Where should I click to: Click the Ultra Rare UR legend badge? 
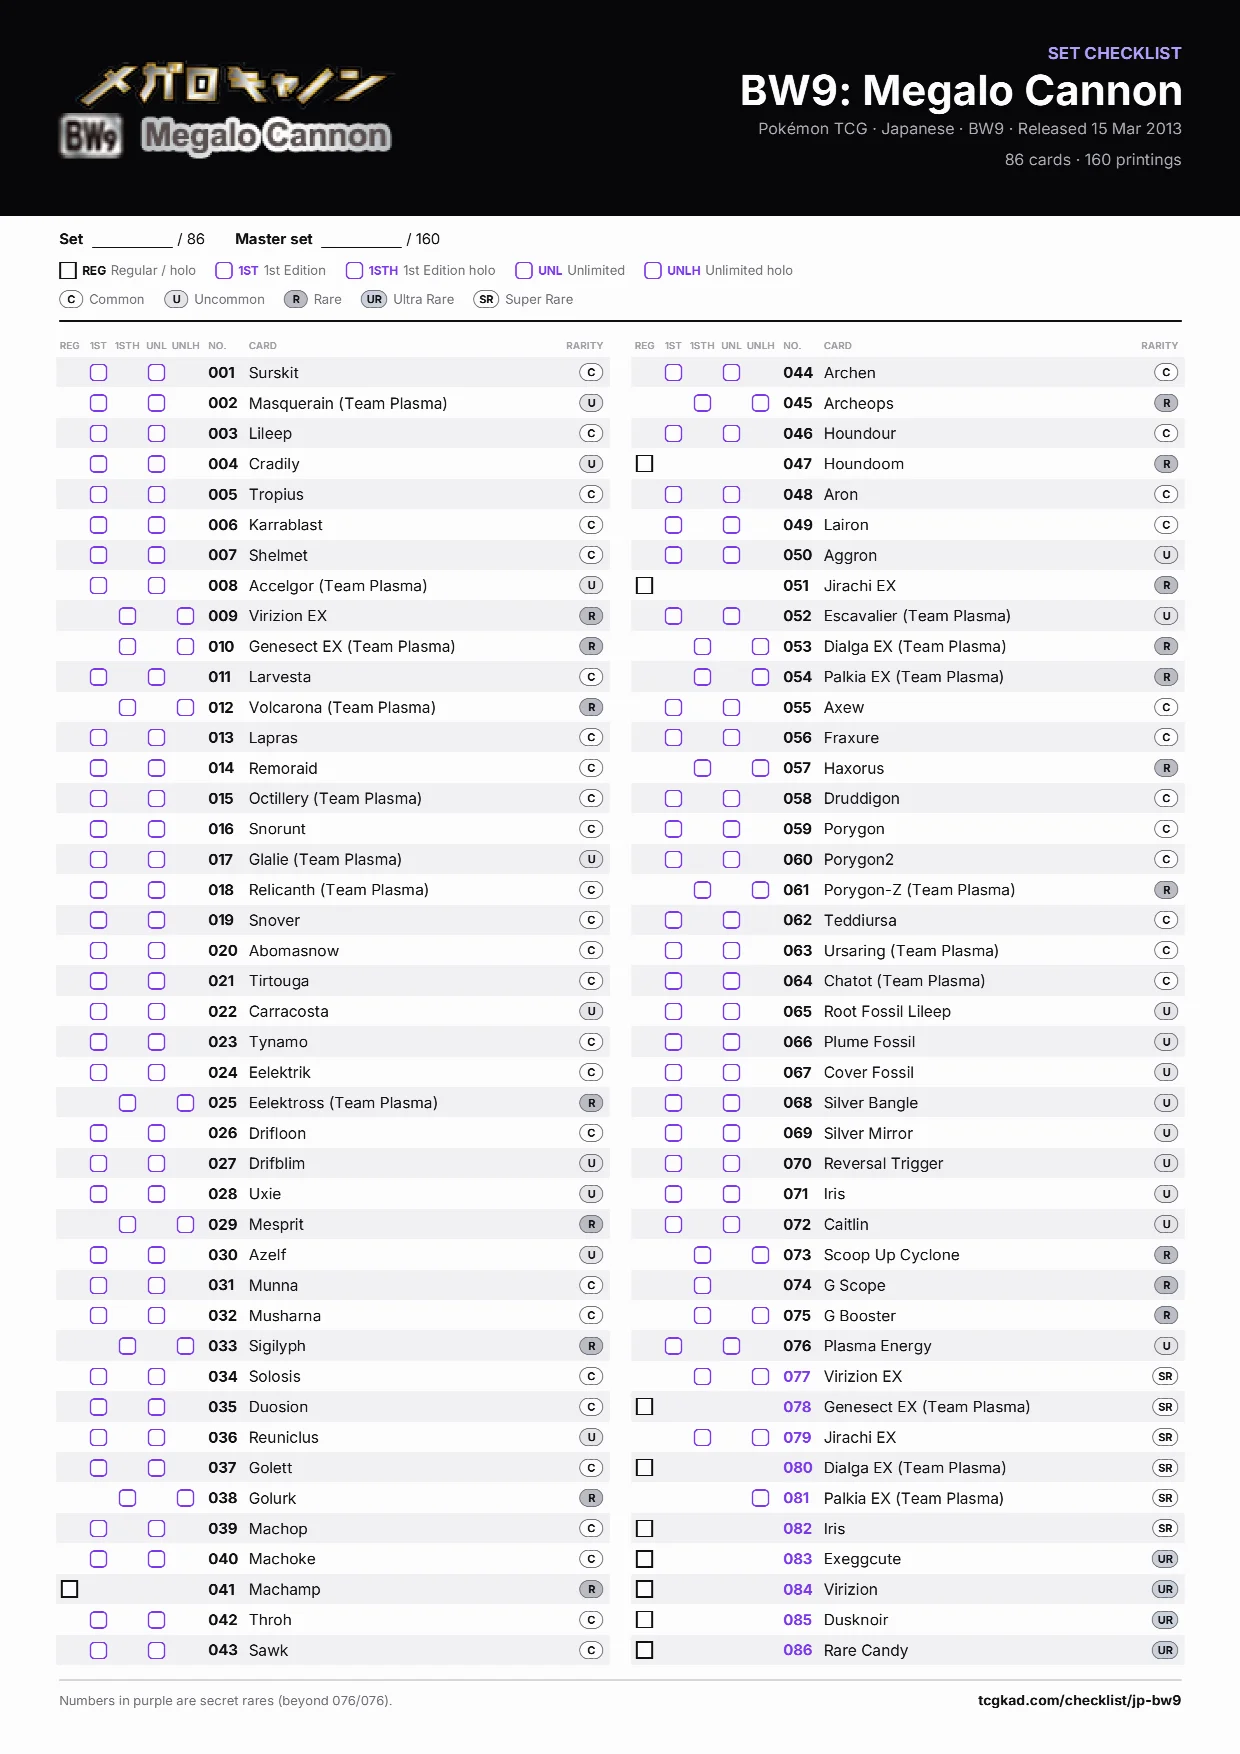[x=374, y=299]
